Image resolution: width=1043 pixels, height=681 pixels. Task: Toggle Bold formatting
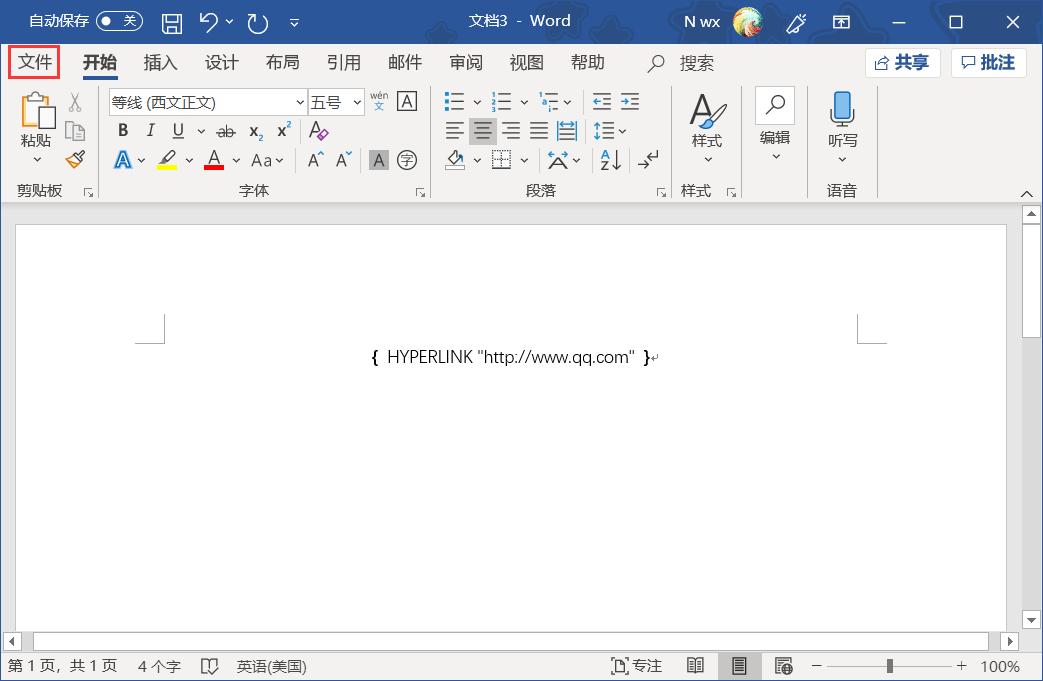(x=123, y=131)
